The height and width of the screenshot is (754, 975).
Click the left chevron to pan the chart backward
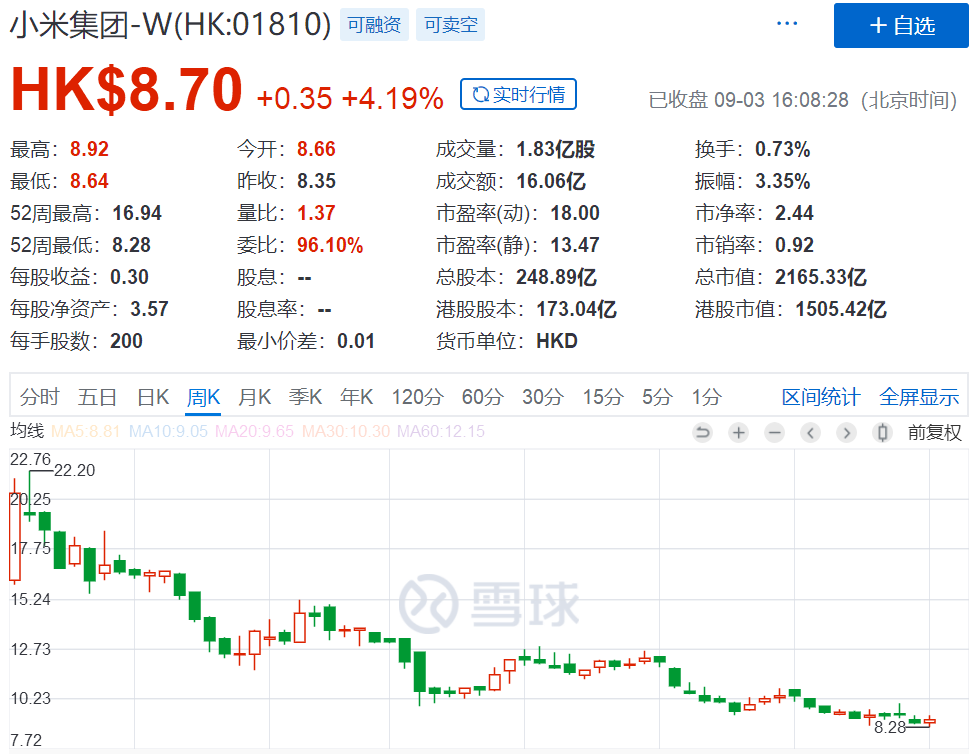click(x=810, y=434)
